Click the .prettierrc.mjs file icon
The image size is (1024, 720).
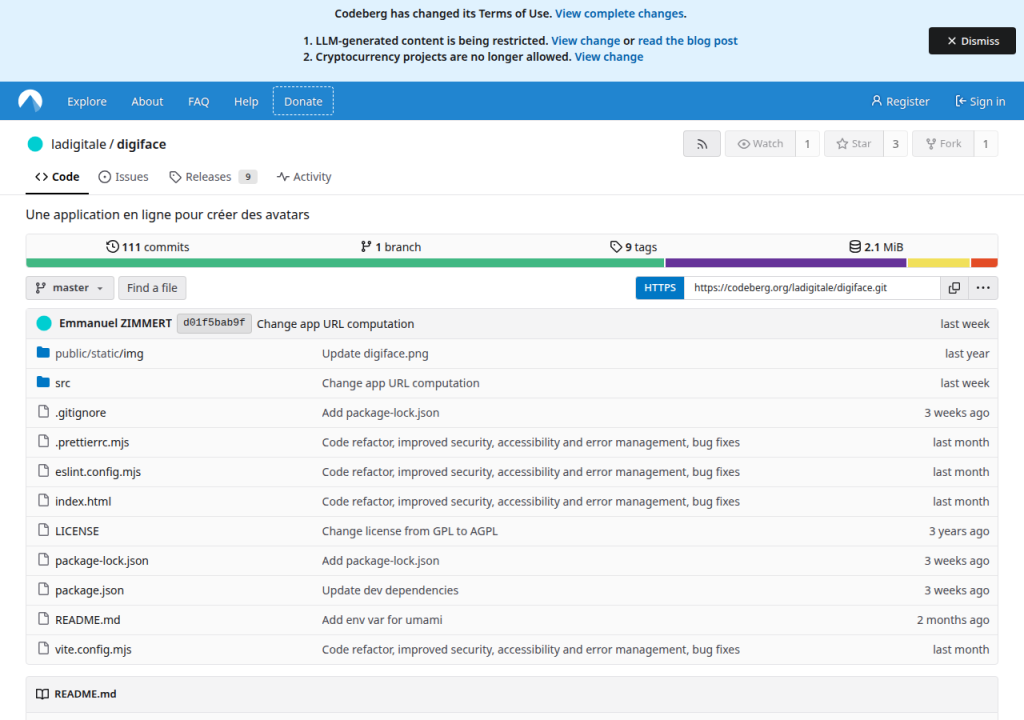click(x=43, y=442)
